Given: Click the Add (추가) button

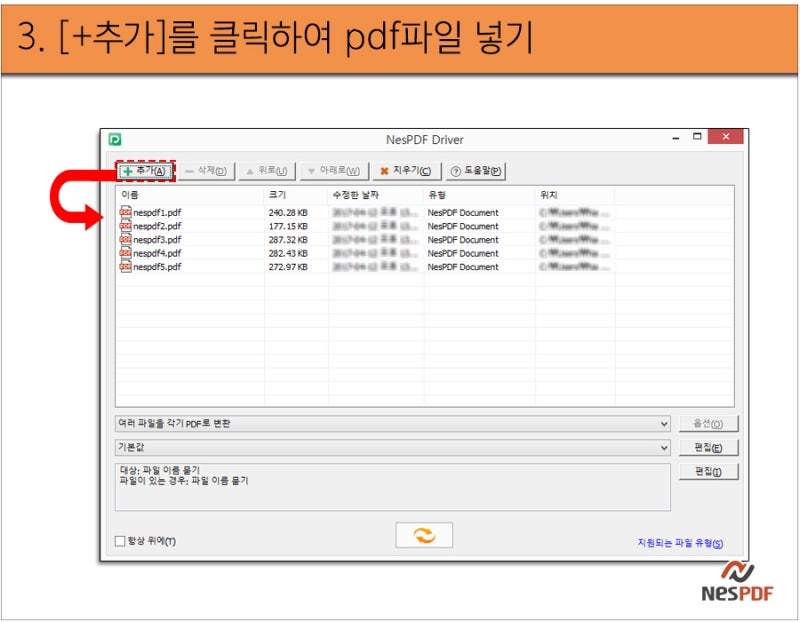Looking at the screenshot, I should click(145, 171).
